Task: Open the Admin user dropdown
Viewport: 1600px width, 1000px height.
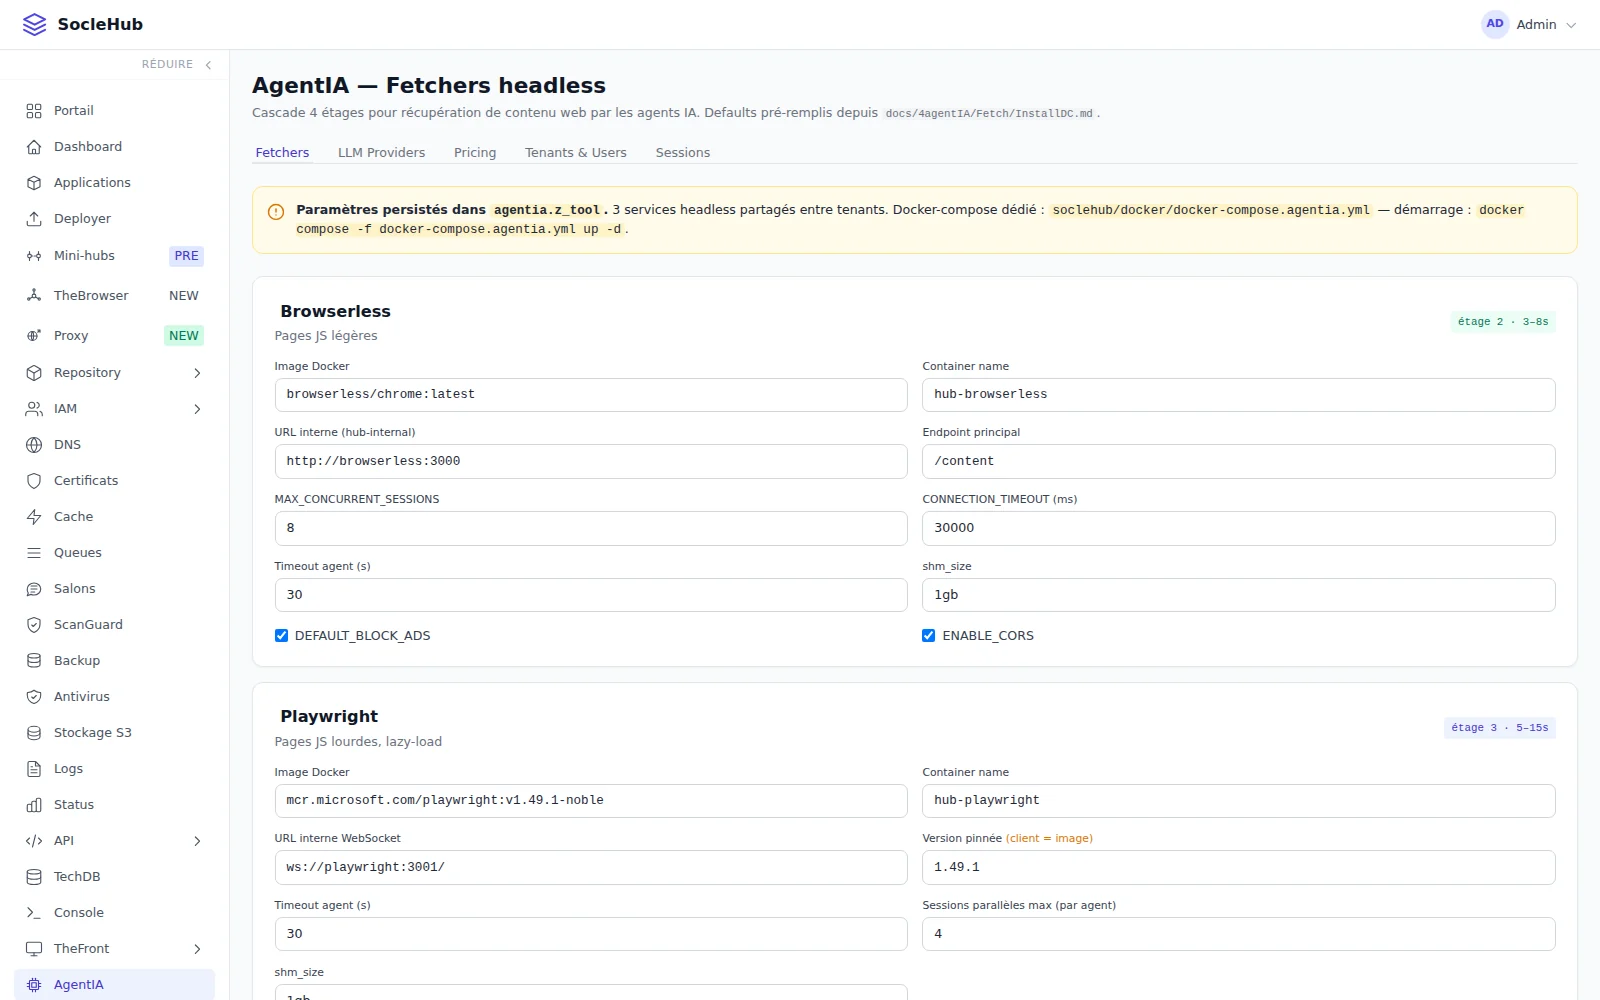Action: point(1529,24)
